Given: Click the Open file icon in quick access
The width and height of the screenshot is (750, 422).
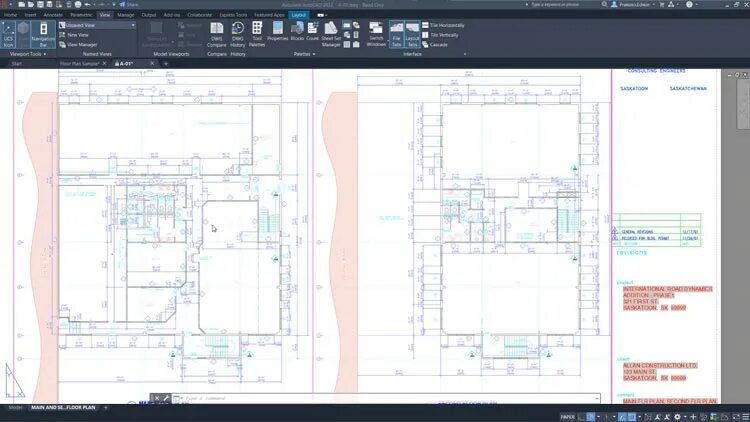Looking at the screenshot, I should pyautogui.click(x=31, y=4).
